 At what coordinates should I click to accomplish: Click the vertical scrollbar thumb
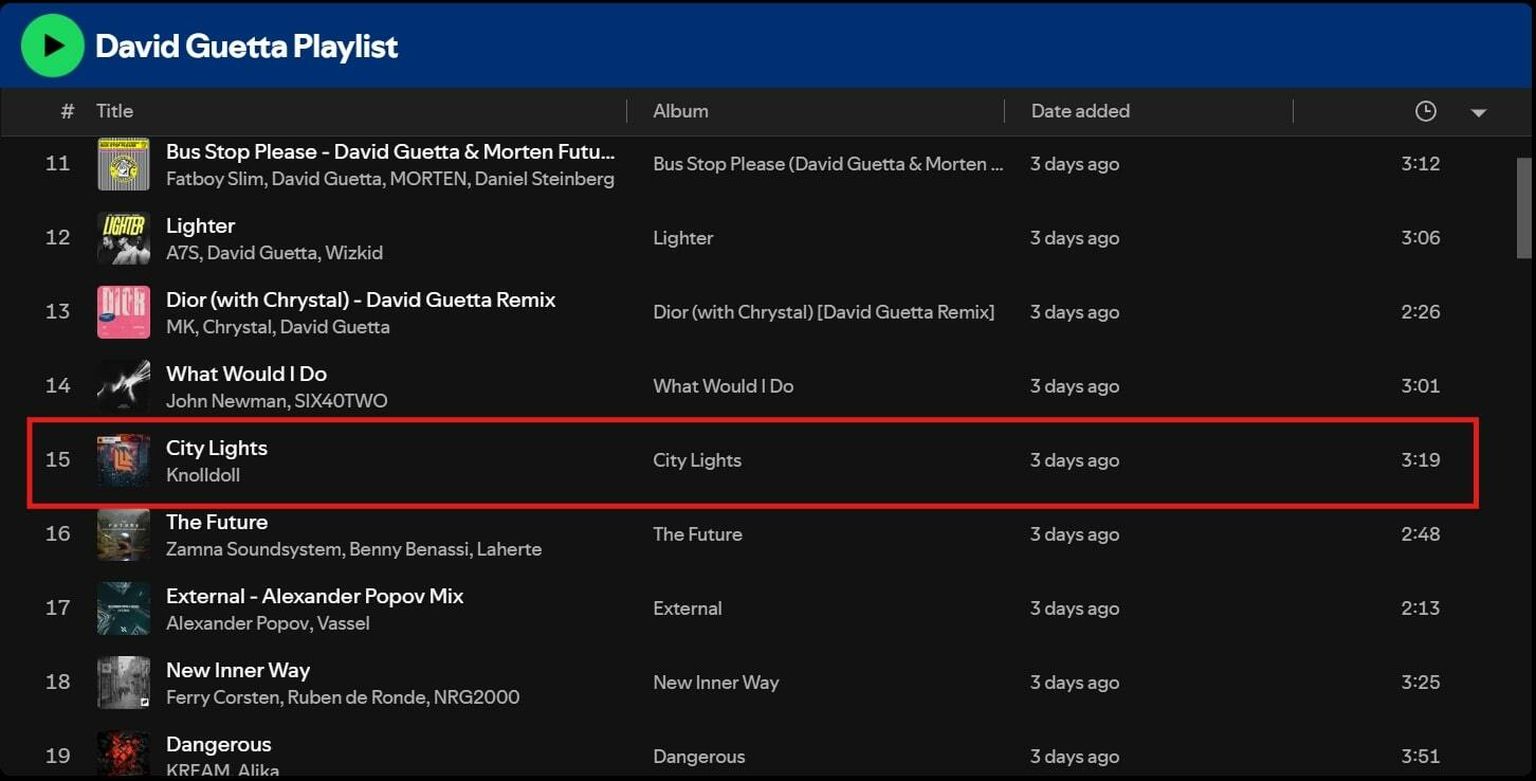1523,208
